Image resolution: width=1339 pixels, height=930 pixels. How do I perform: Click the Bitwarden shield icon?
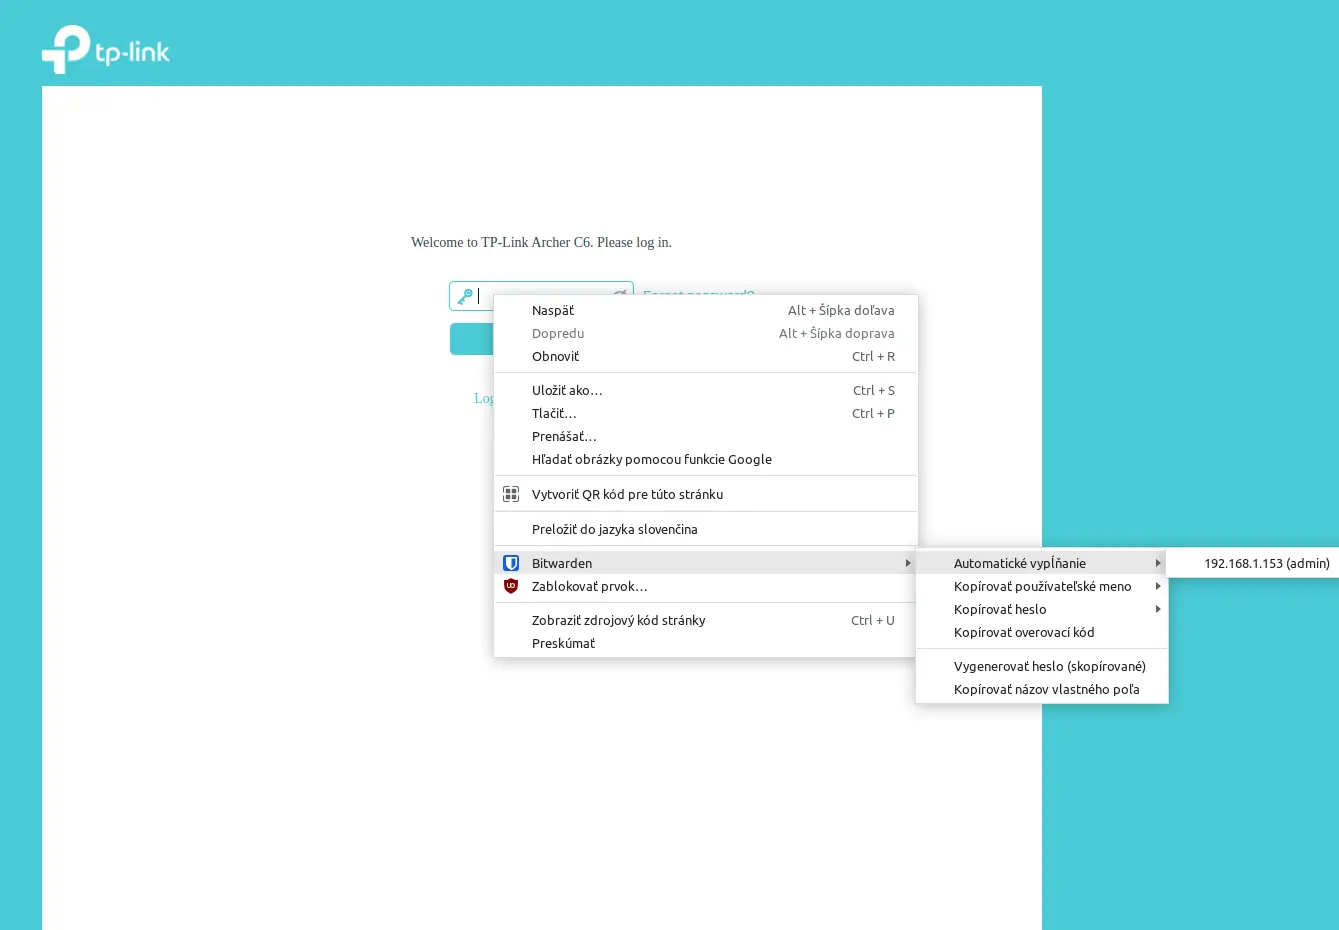[511, 563]
